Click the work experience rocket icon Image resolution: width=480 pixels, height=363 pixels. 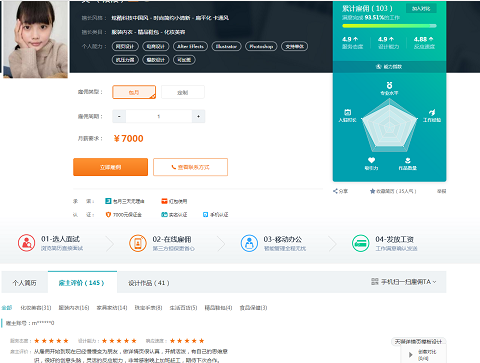click(432, 112)
